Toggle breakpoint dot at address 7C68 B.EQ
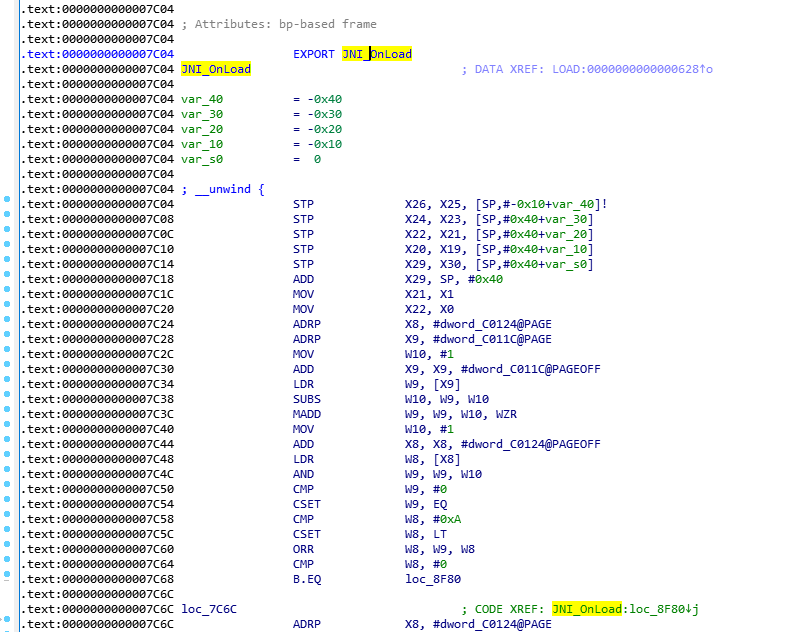The image size is (787, 632). coord(7,574)
